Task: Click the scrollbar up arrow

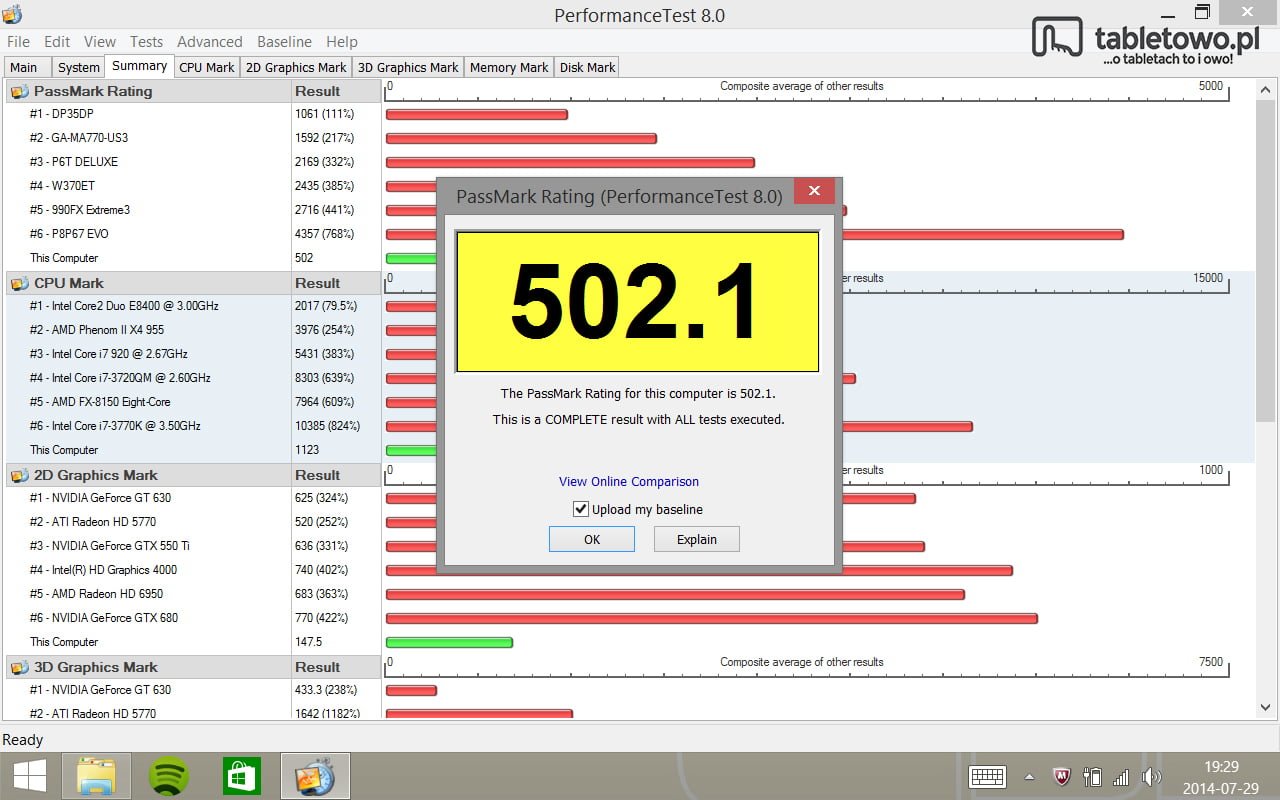Action: click(1266, 88)
